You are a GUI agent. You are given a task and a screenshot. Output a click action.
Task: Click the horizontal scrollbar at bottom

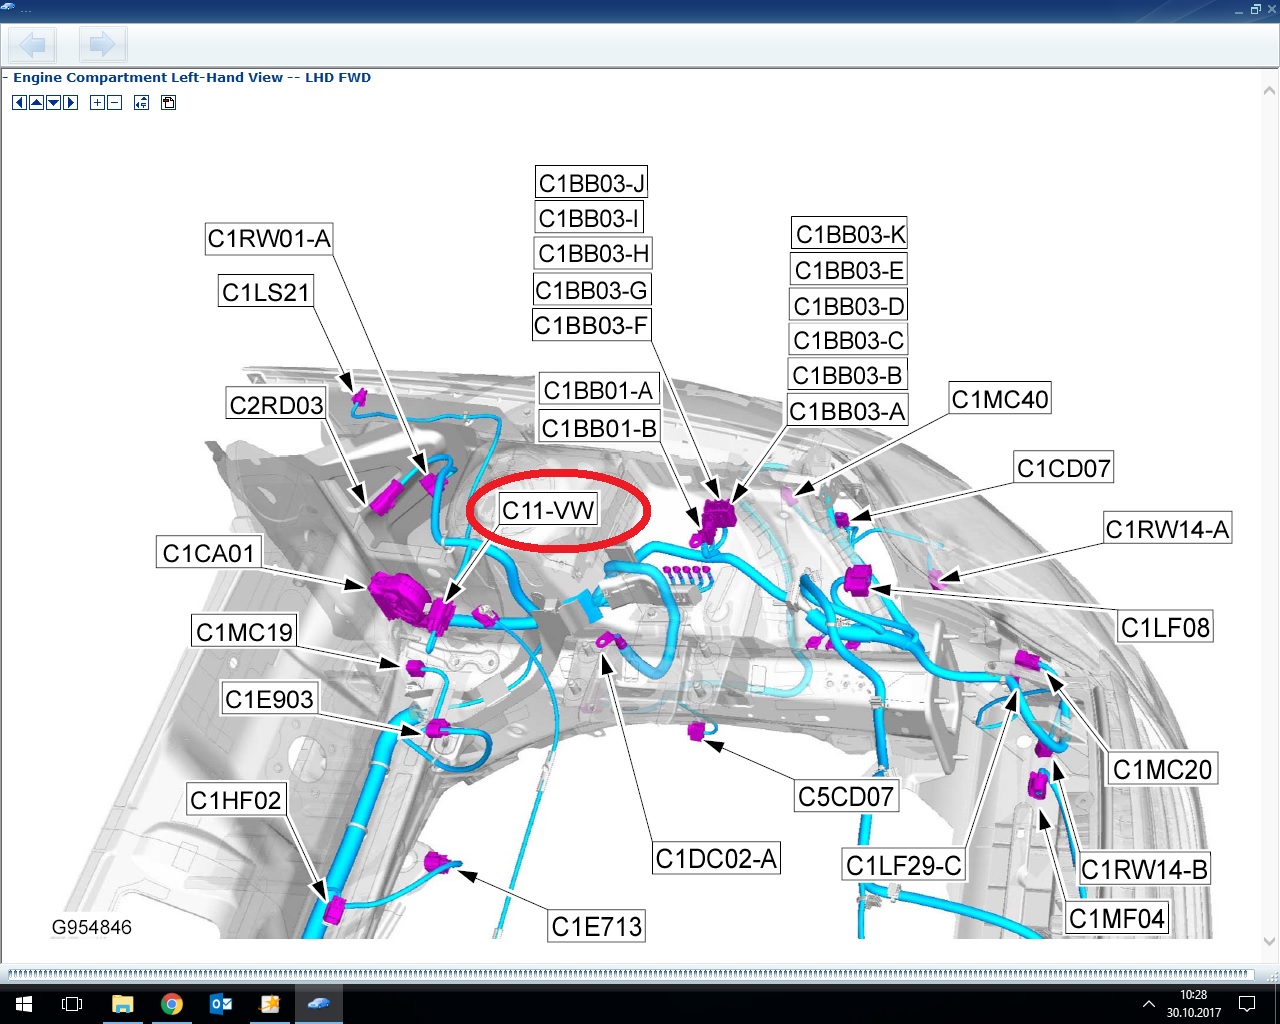[x=630, y=974]
